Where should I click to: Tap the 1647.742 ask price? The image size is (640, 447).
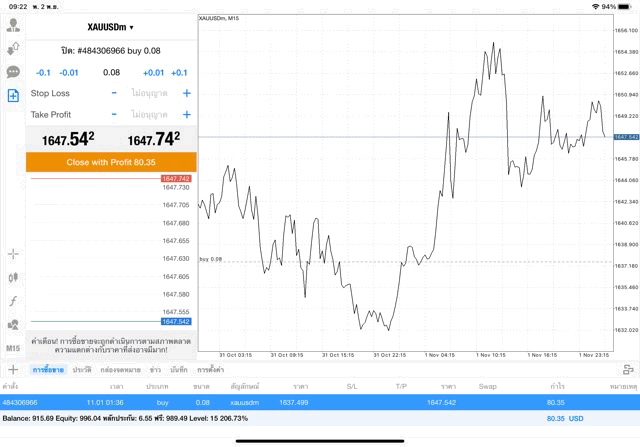pyautogui.click(x=154, y=139)
